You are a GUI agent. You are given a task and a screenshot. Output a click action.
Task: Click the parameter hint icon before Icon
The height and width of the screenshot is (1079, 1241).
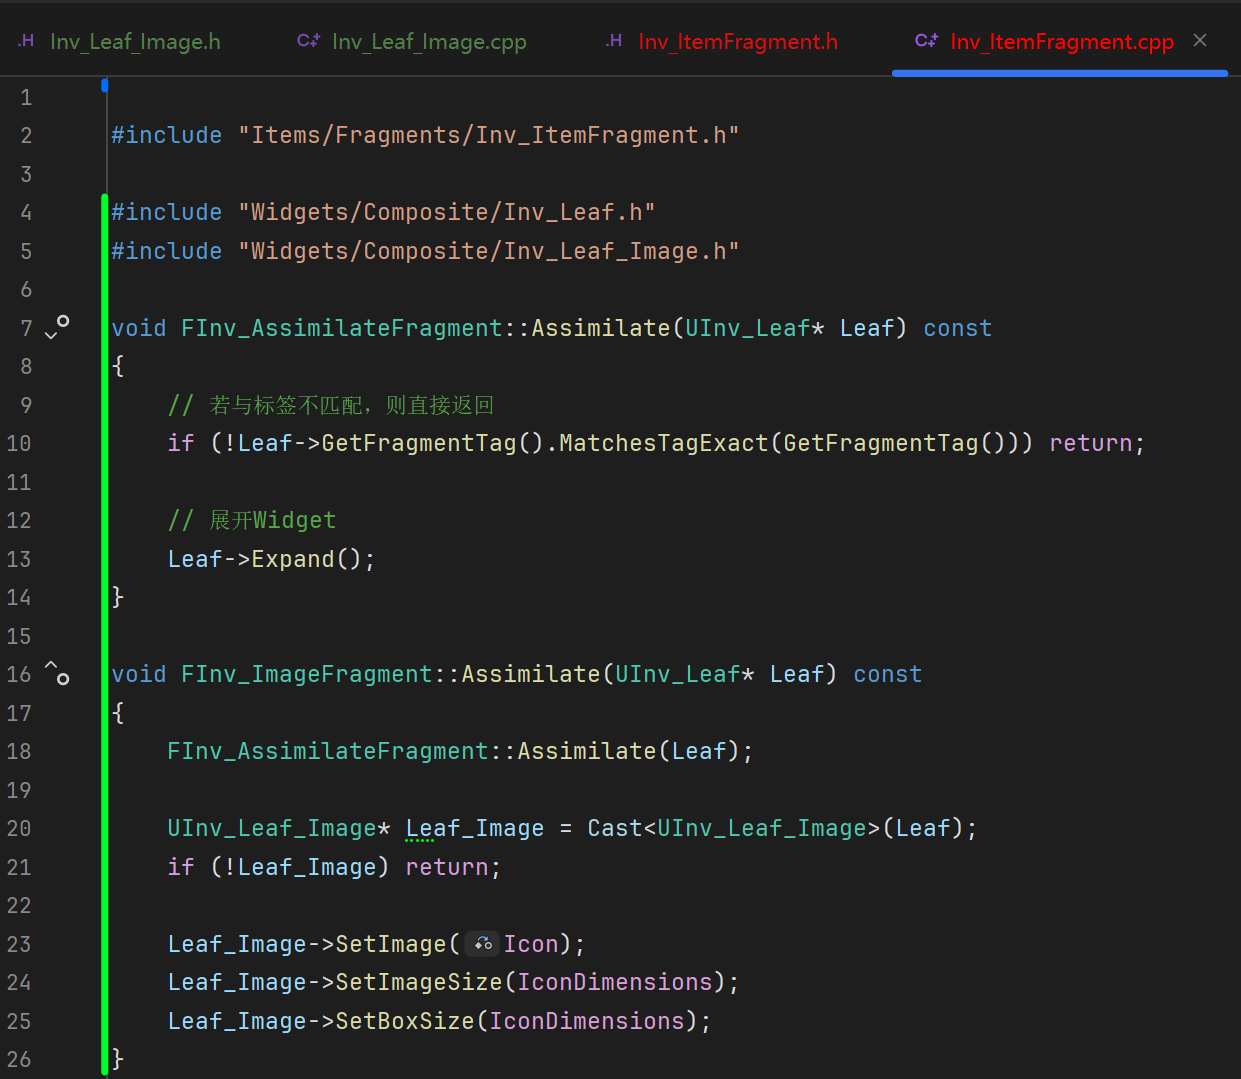pos(482,943)
